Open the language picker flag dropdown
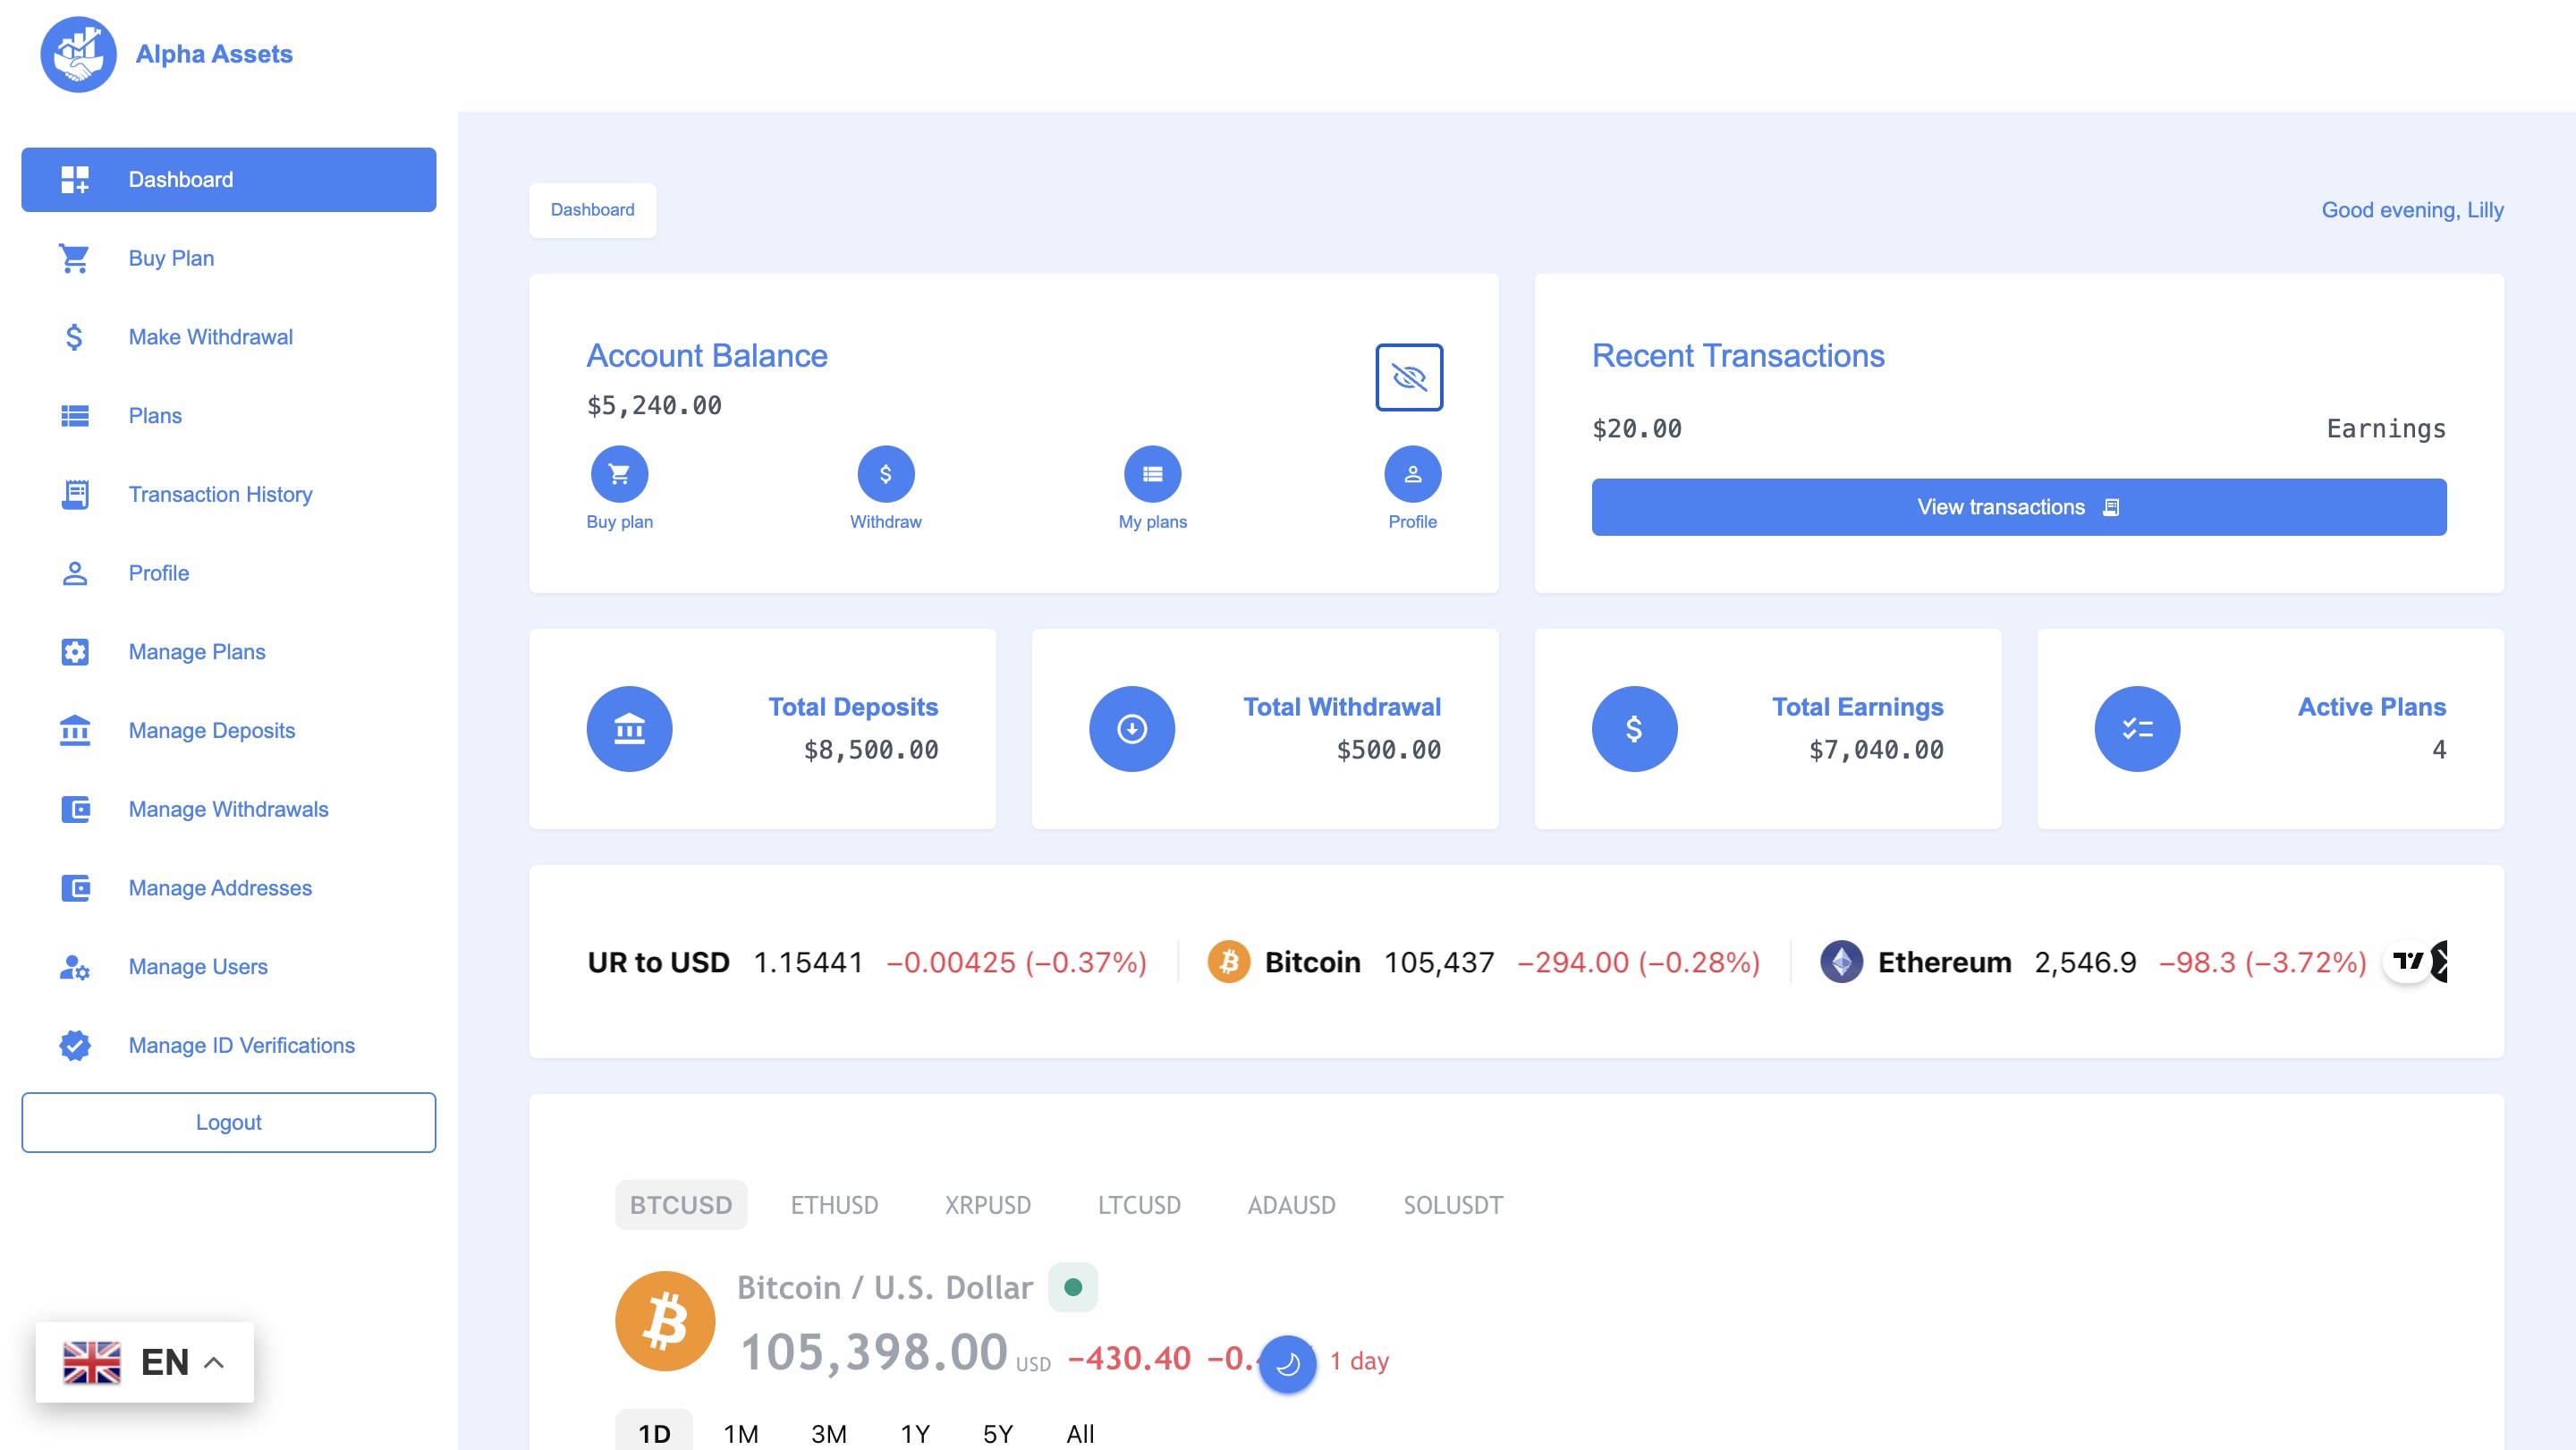The height and width of the screenshot is (1450, 2576). 91,1361
